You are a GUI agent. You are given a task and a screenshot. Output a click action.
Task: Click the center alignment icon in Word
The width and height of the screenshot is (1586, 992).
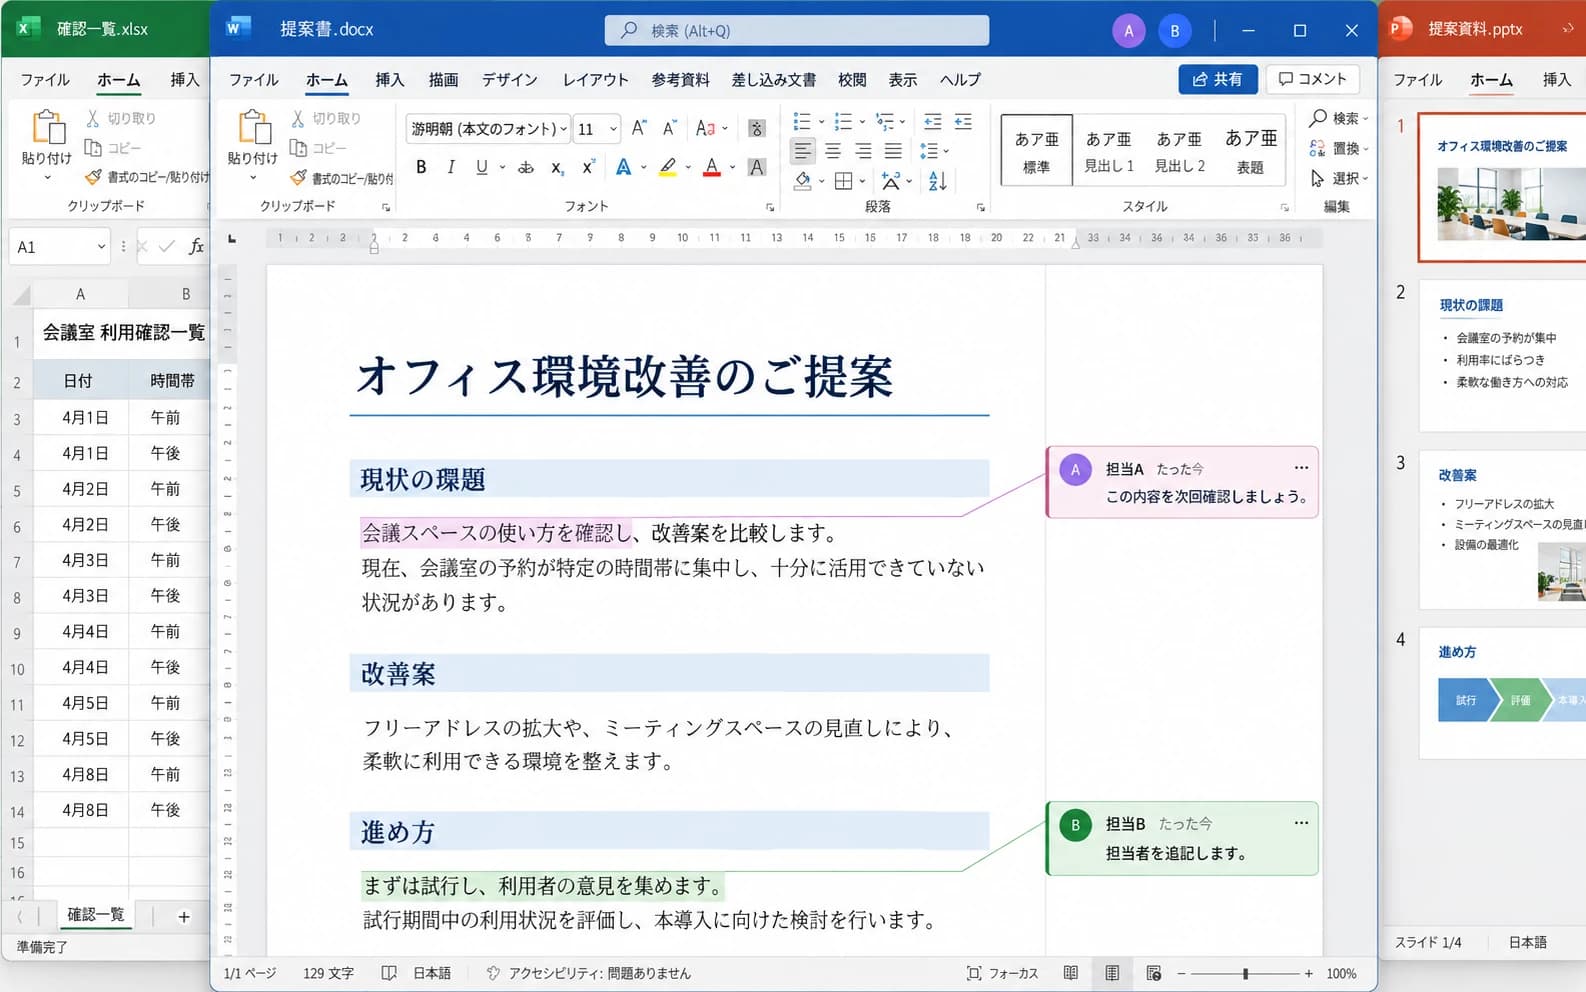pos(833,151)
